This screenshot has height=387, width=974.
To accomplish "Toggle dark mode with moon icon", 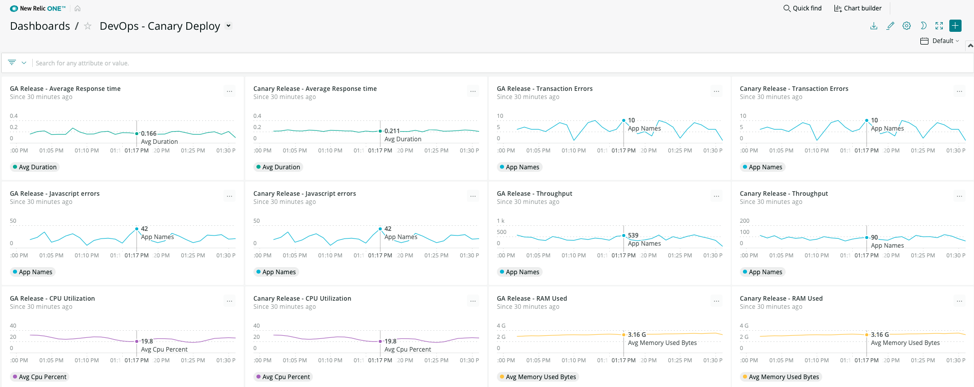I will point(923,26).
